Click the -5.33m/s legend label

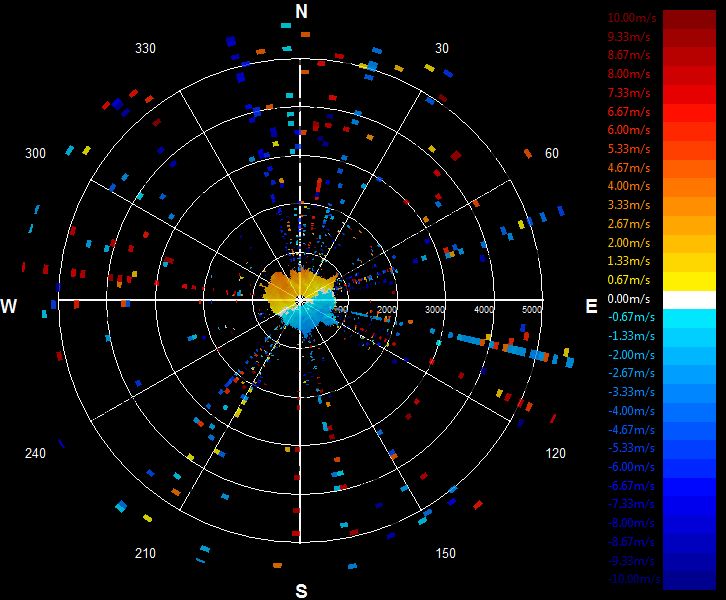point(632,448)
